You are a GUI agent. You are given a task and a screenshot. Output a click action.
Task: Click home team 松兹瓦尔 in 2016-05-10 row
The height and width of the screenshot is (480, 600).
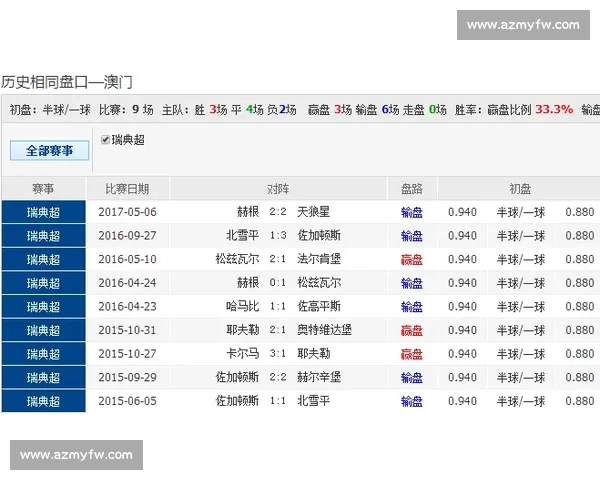(237, 259)
